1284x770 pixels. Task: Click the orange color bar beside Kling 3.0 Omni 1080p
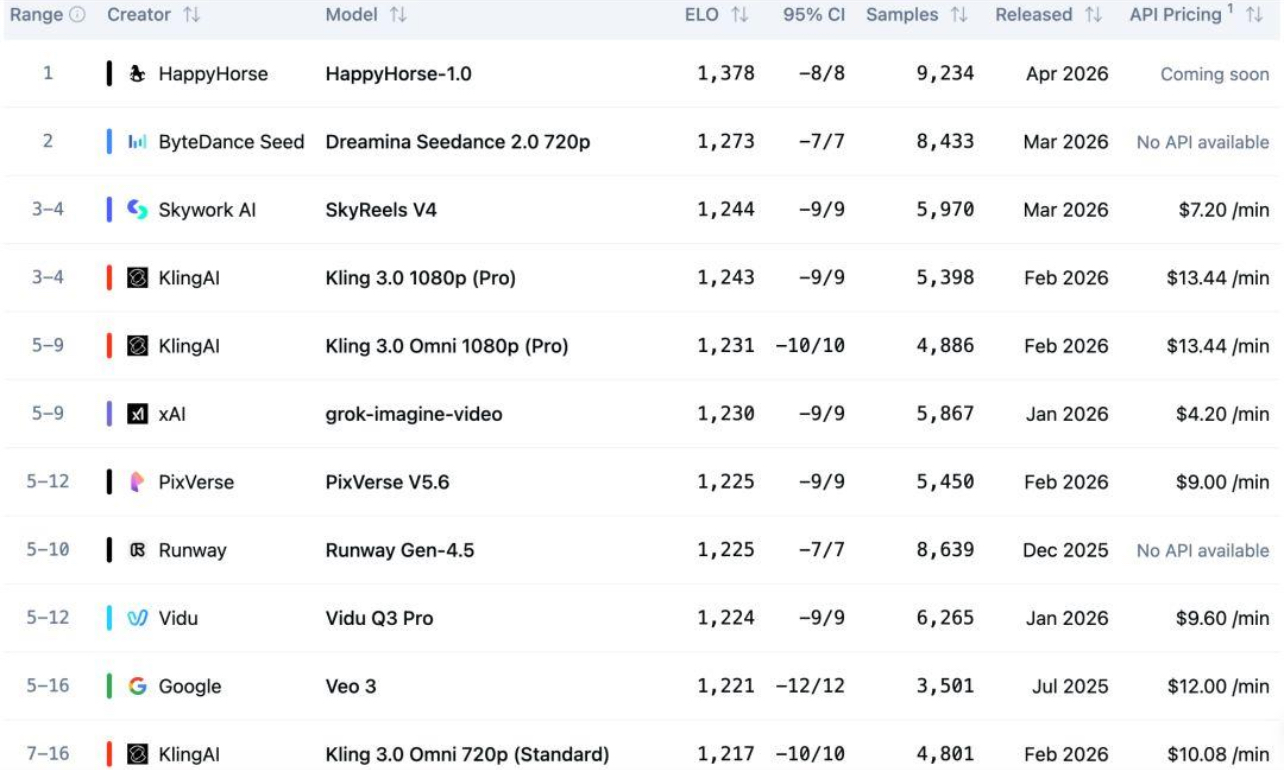[109, 346]
